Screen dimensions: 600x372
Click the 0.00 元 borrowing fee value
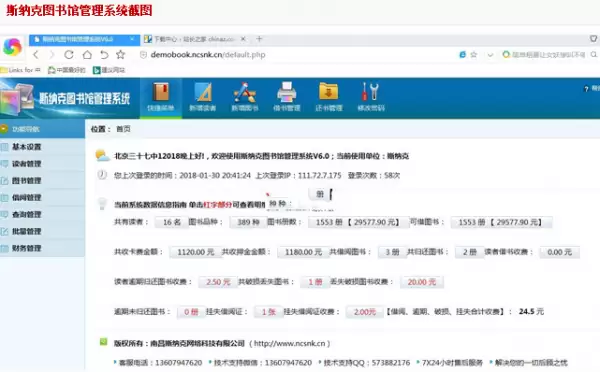click(559, 252)
